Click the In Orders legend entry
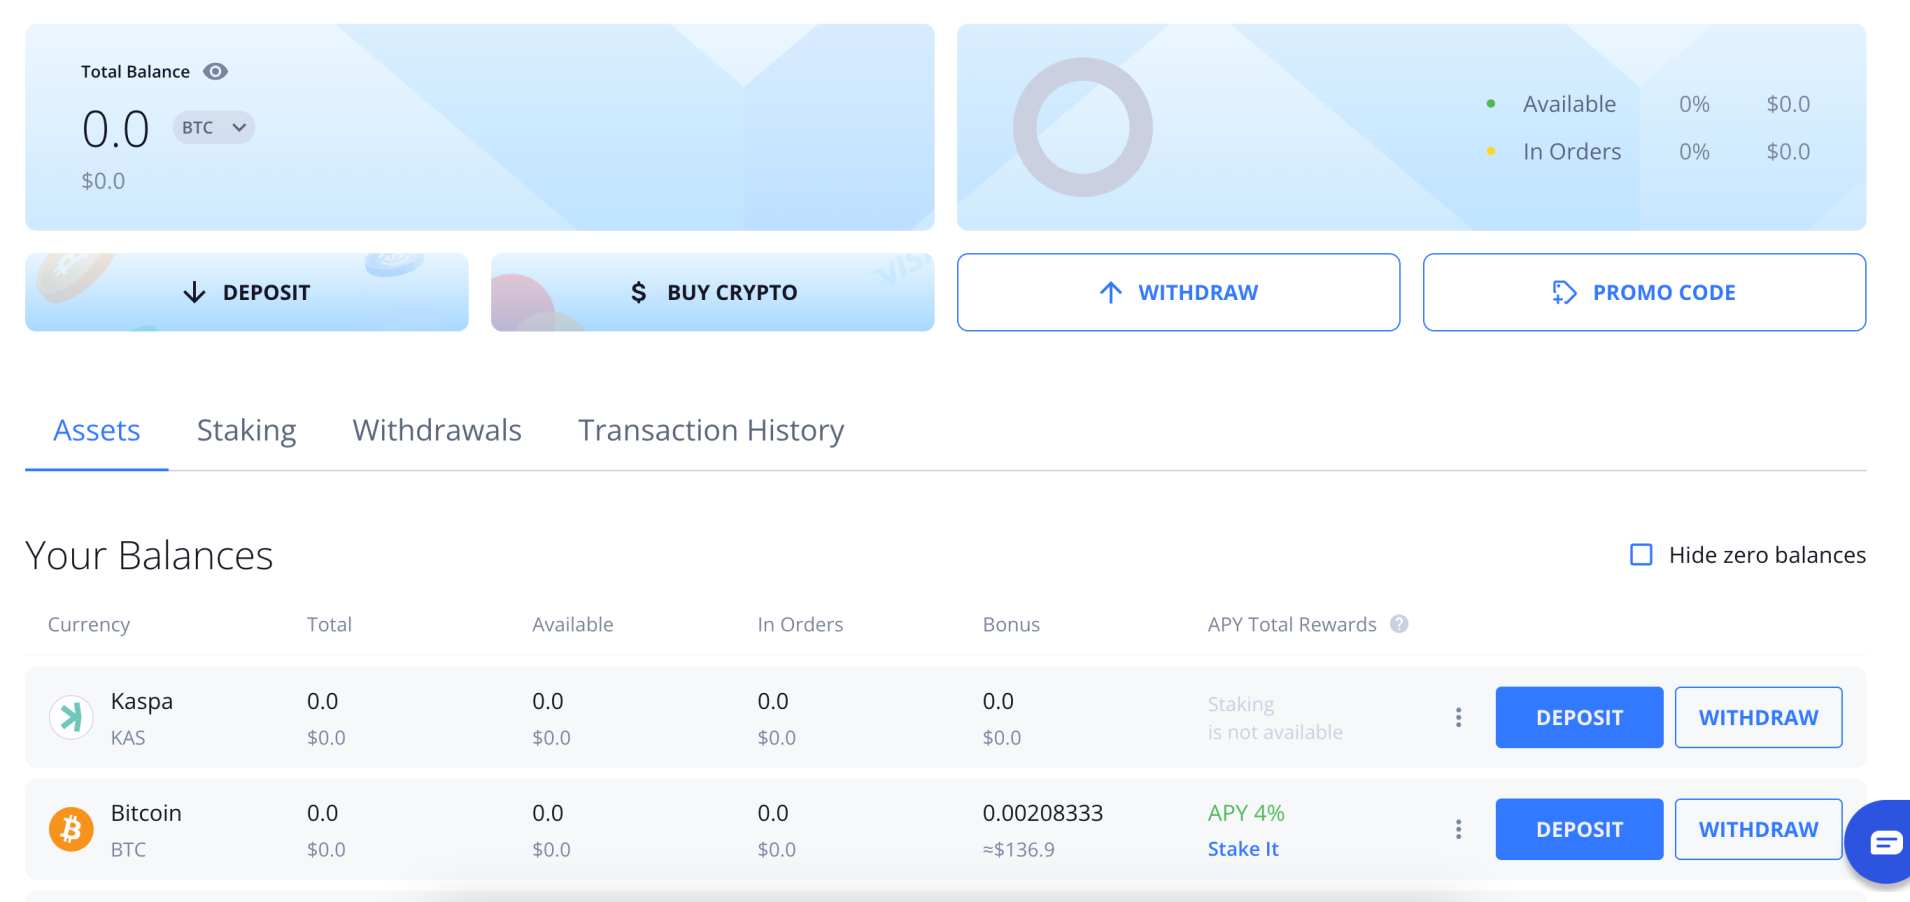The height and width of the screenshot is (902, 1910). pos(1572,152)
